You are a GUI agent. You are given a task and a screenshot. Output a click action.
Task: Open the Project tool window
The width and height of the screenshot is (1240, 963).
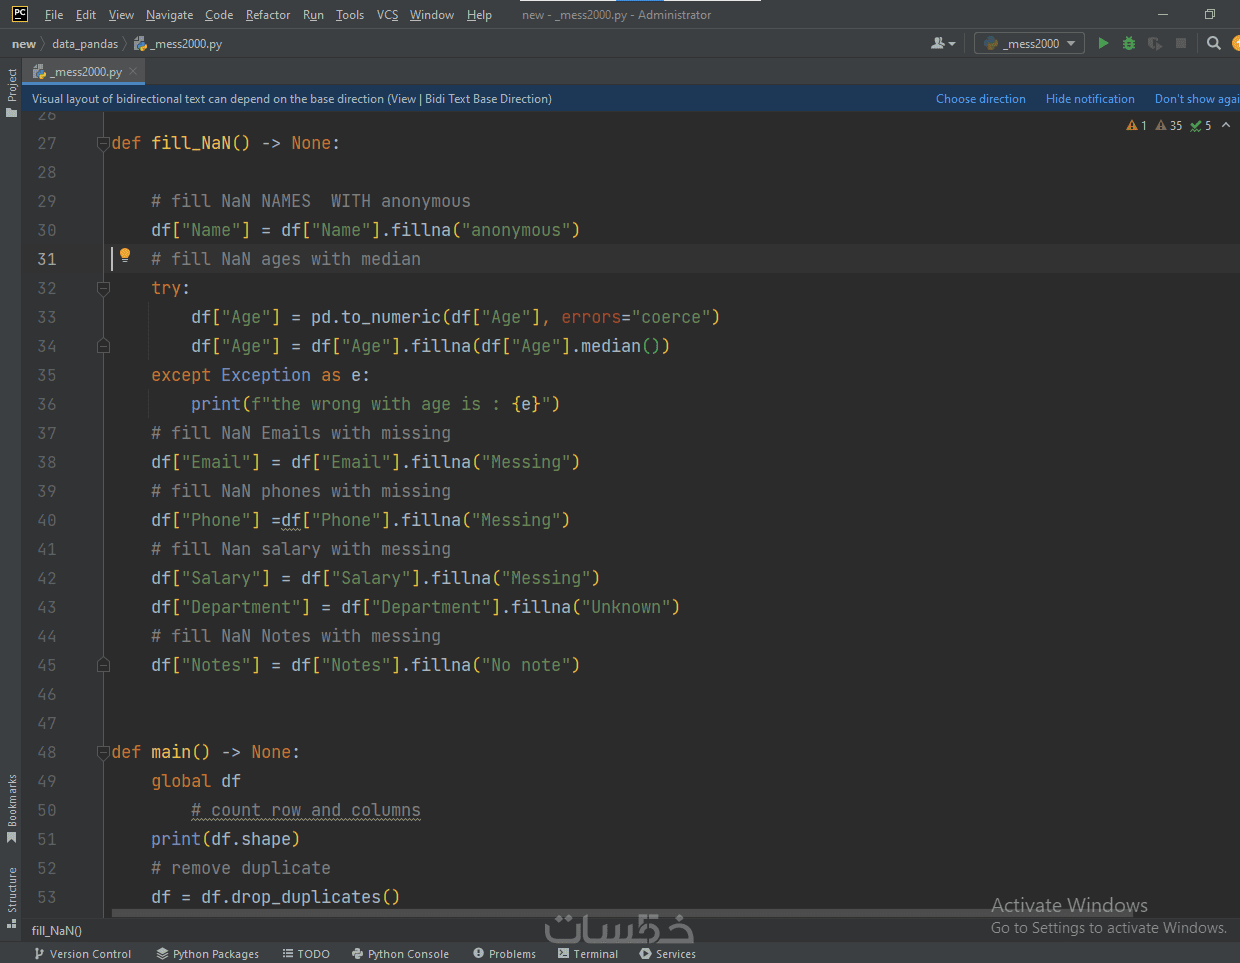click(11, 92)
